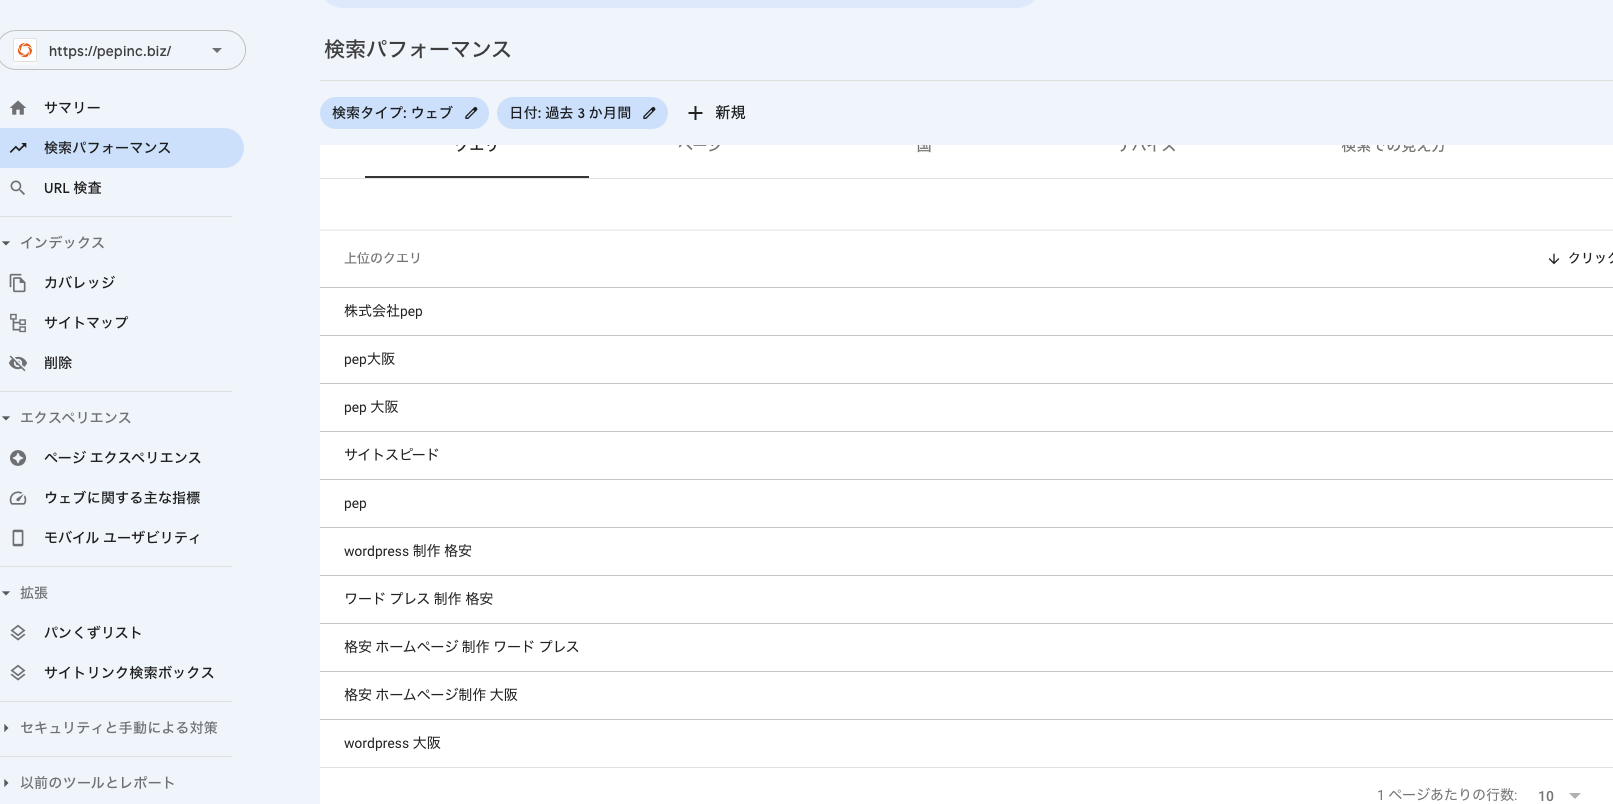
Task: Select 検索パフォーマンス in the sidebar
Action: pyautogui.click(x=121, y=148)
